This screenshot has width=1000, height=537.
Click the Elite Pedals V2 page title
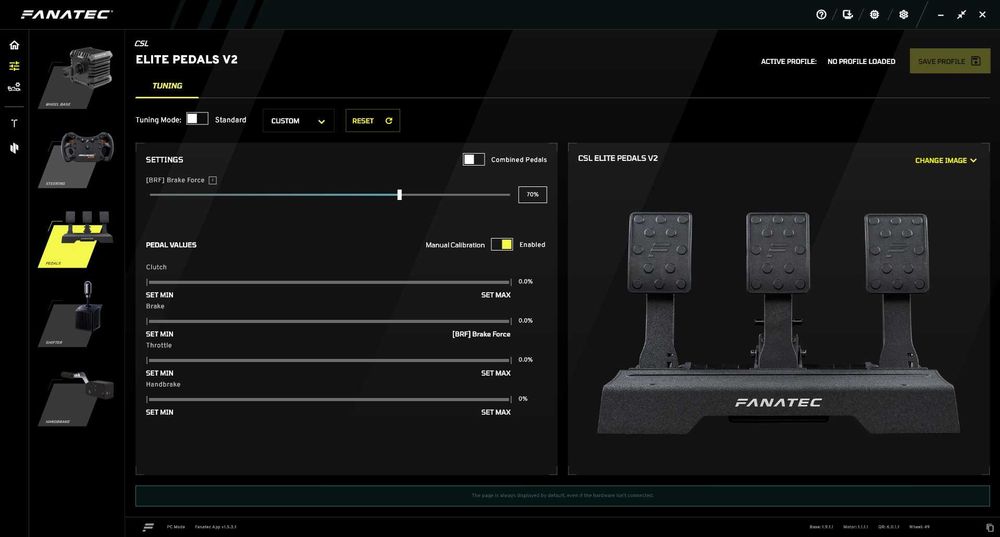pos(186,59)
